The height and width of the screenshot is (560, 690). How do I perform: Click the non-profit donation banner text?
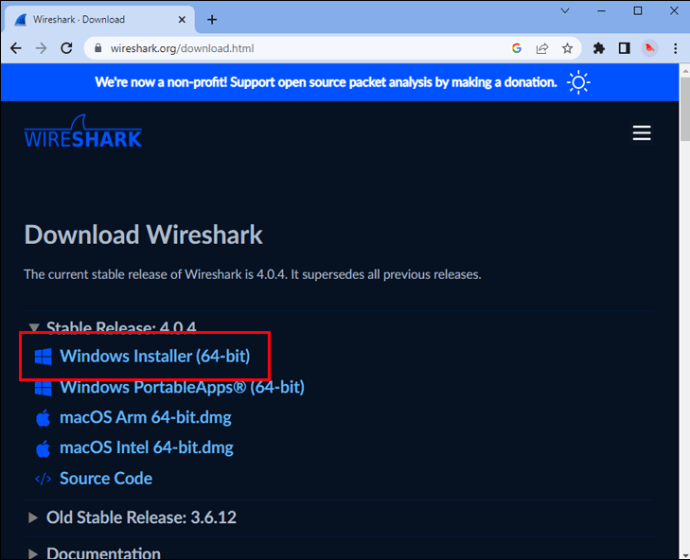click(326, 82)
